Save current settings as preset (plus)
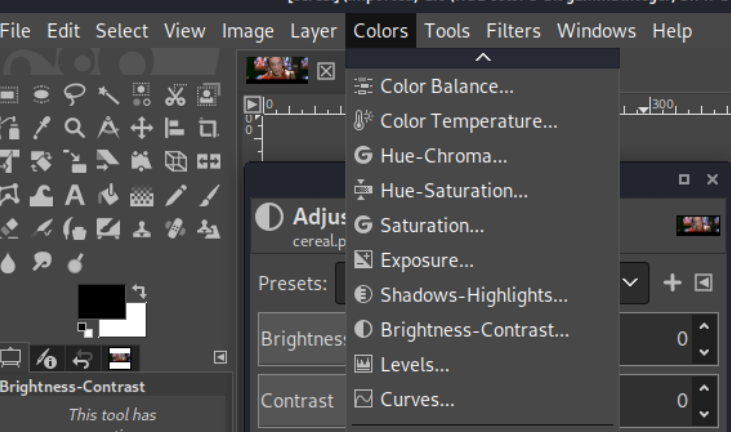Image resolution: width=731 pixels, height=432 pixels. (x=672, y=283)
